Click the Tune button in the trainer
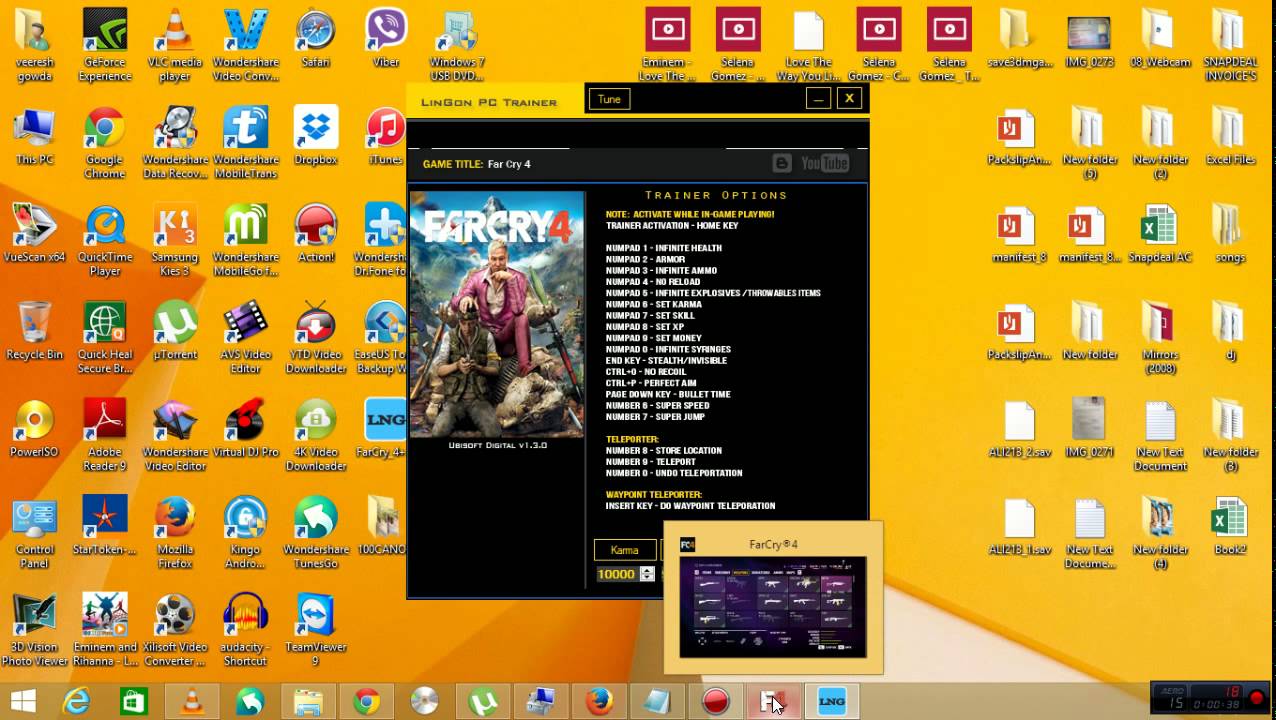The width and height of the screenshot is (1276, 720). [x=609, y=98]
